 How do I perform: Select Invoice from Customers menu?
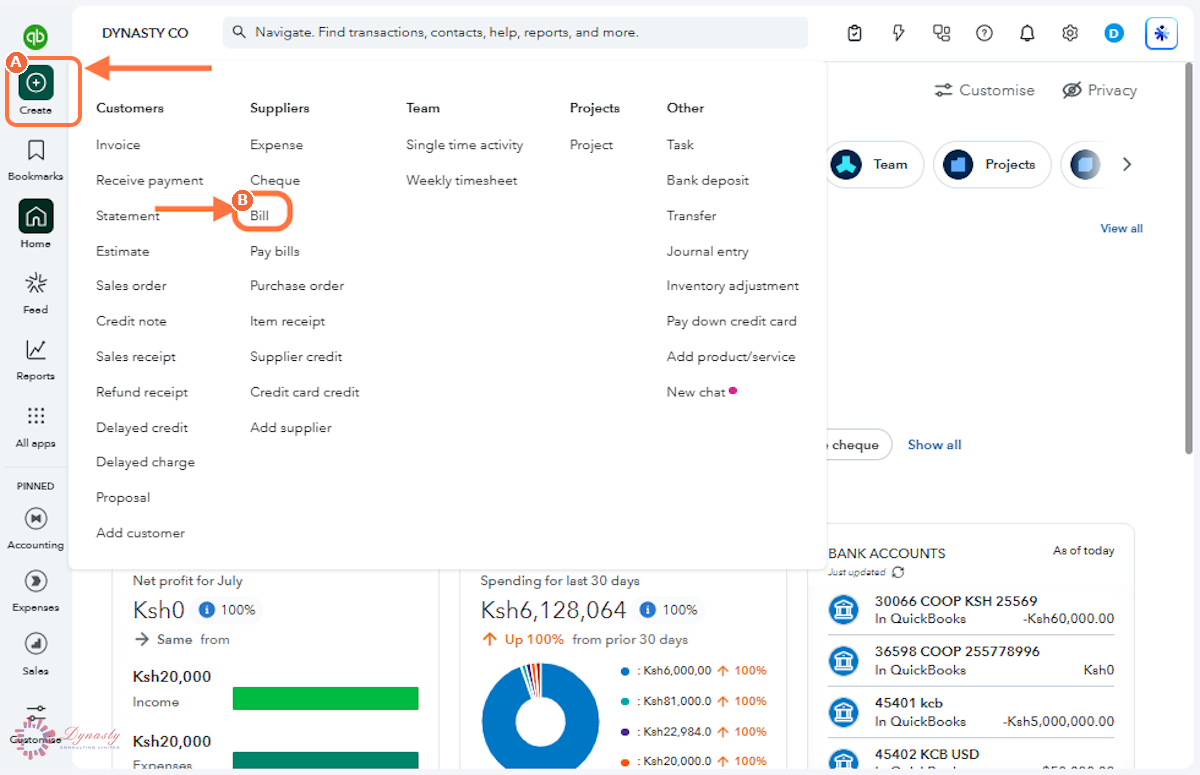point(118,145)
